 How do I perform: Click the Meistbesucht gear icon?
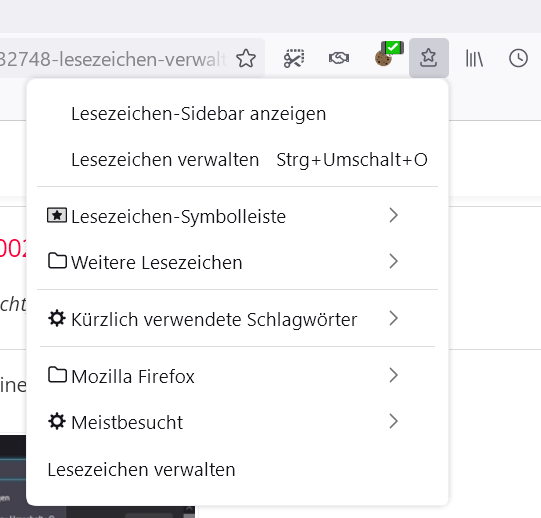[57, 421]
